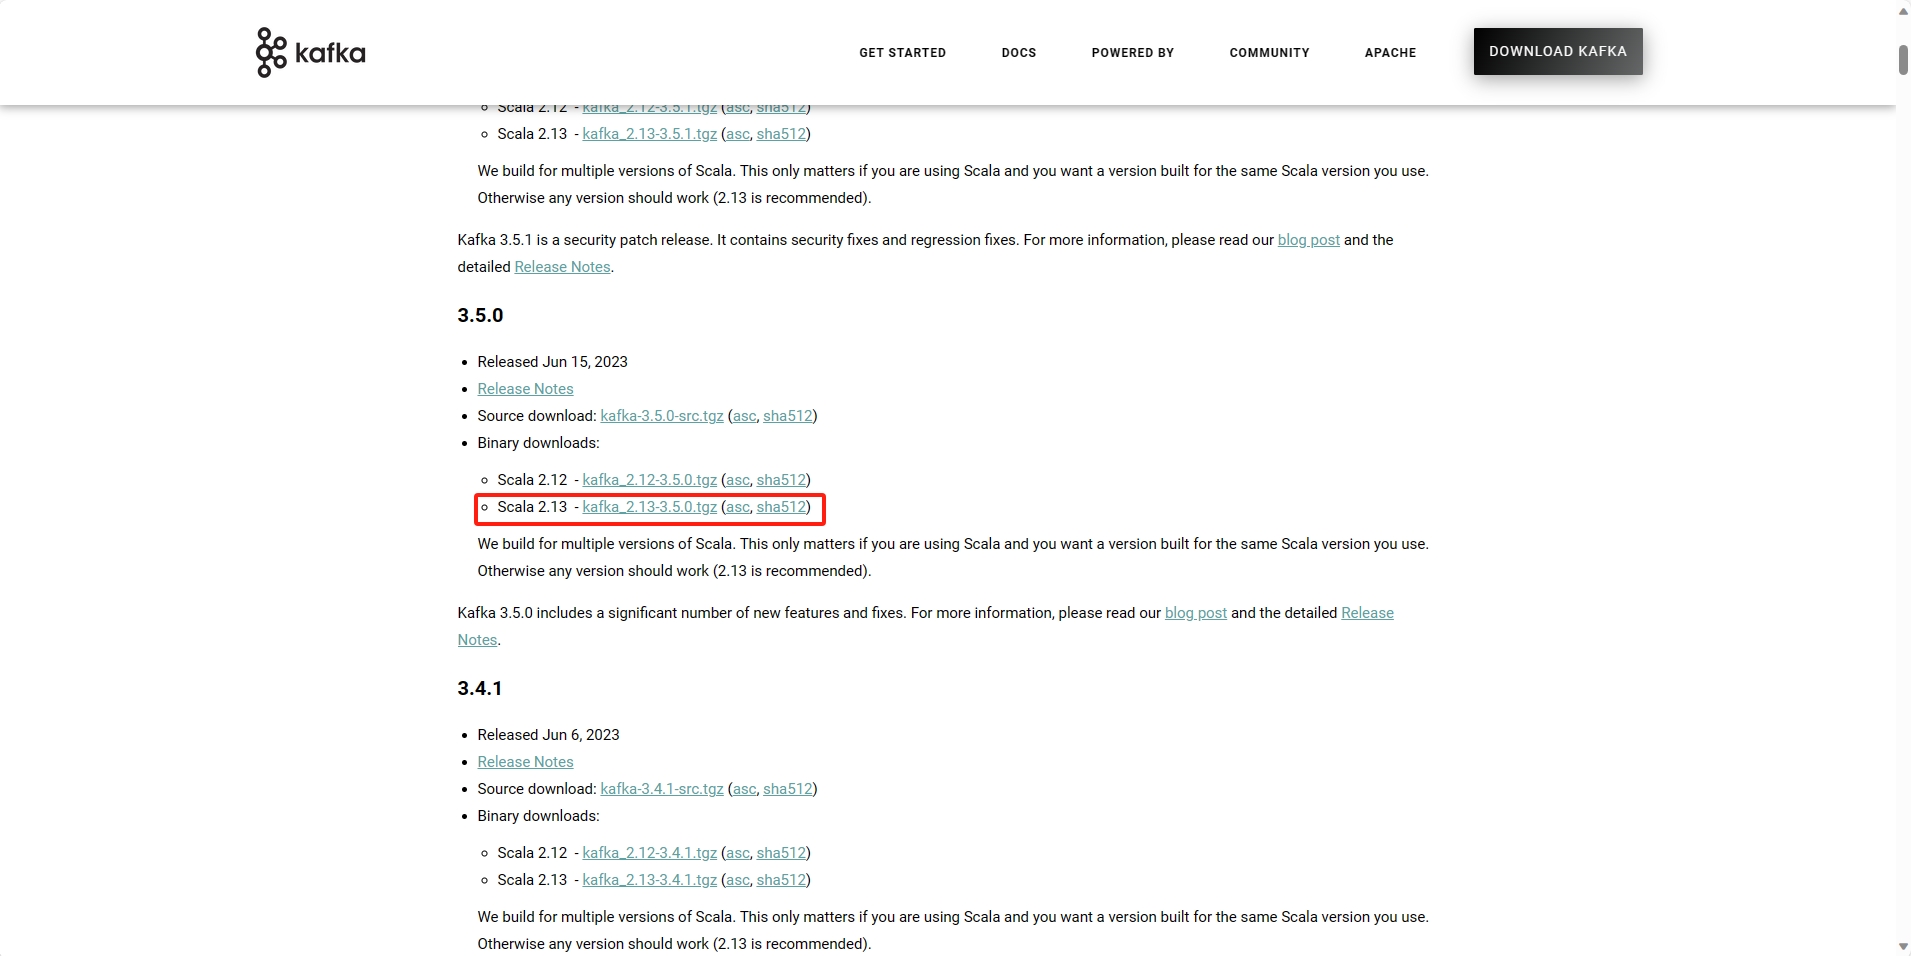Download kafka_2.13-3.5.1.tgz binary

pos(649,134)
